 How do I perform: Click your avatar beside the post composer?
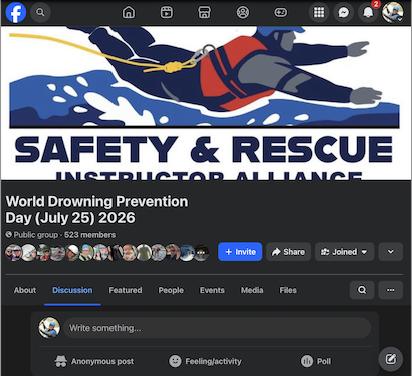click(x=49, y=328)
